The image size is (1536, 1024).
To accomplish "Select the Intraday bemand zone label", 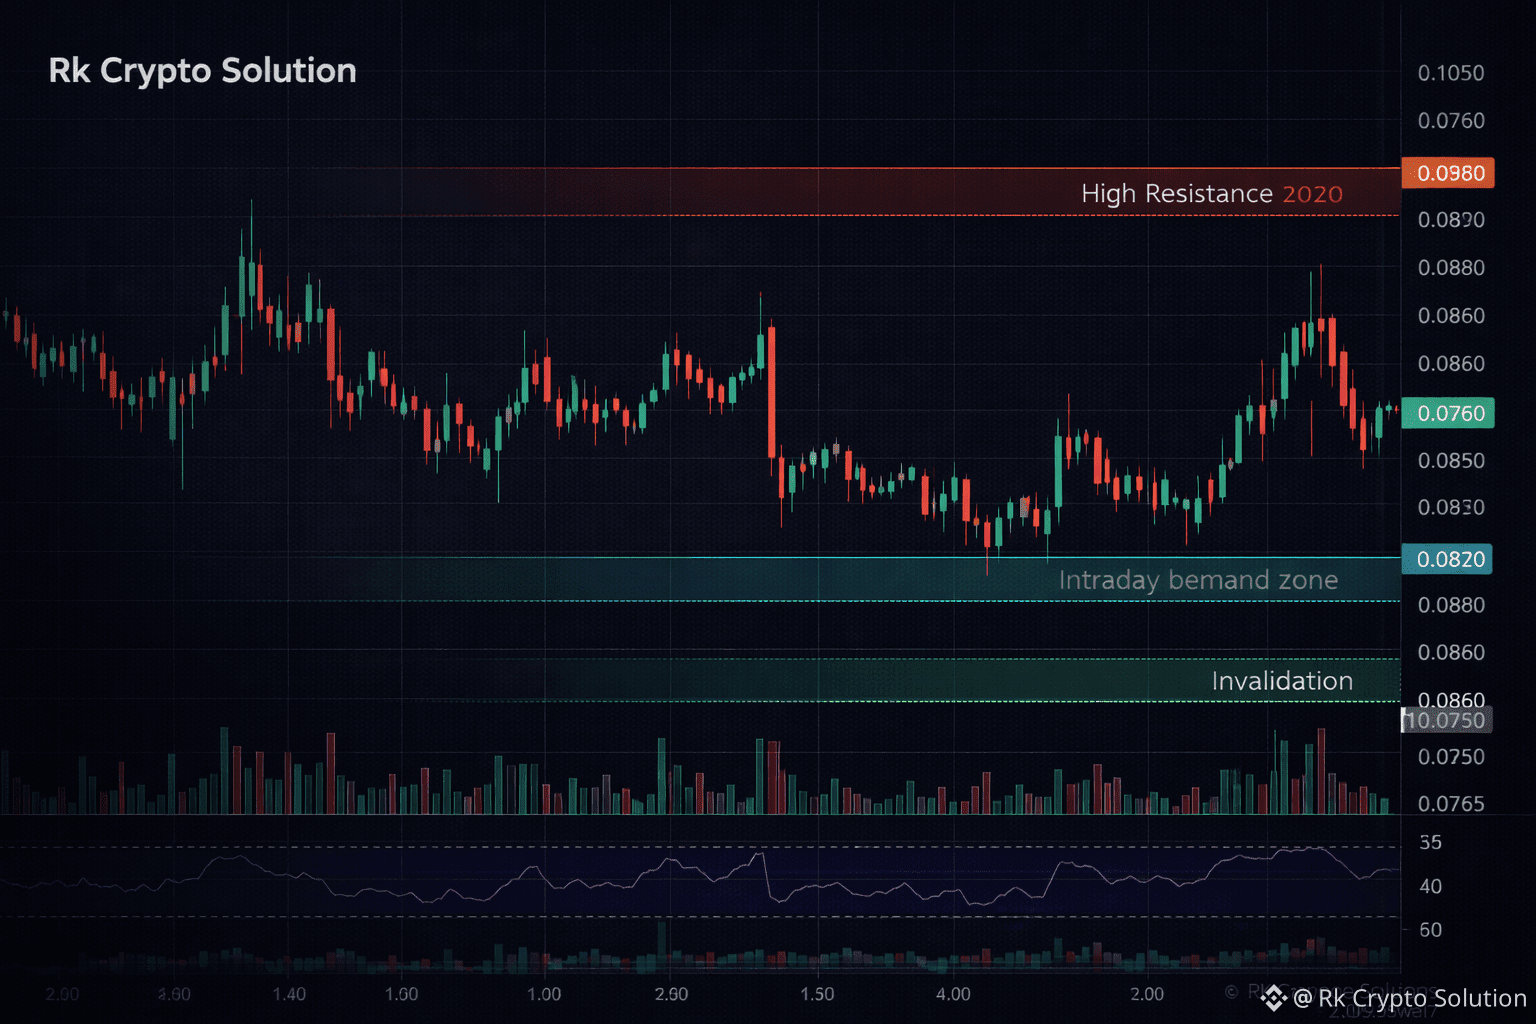I will (x=1198, y=580).
